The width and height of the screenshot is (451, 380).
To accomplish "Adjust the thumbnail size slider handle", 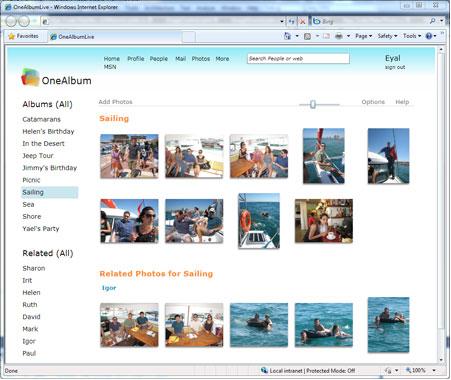I will (x=313, y=104).
